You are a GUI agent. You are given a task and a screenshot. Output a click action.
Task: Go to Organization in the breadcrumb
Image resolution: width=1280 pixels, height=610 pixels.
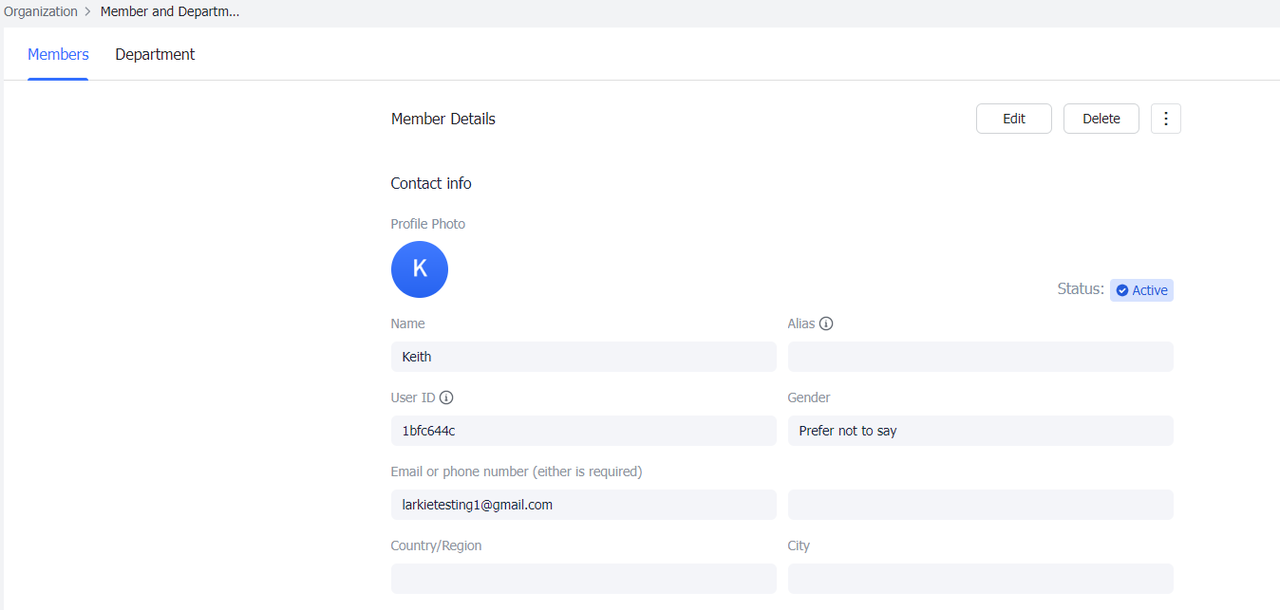coord(41,12)
